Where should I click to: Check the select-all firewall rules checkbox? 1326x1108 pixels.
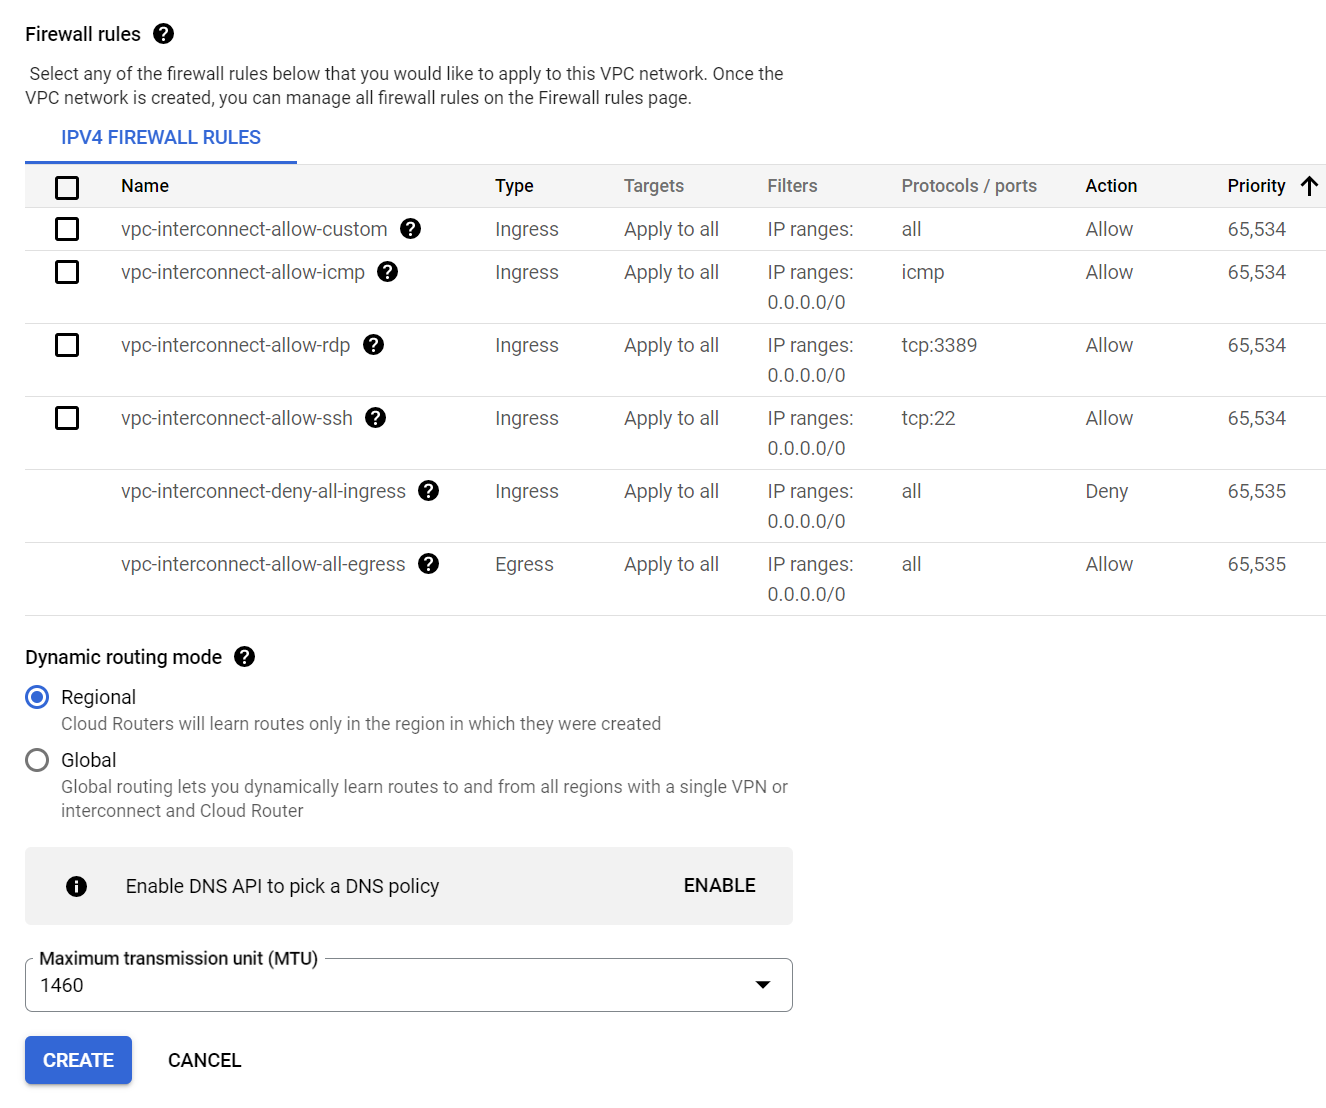(x=66, y=187)
